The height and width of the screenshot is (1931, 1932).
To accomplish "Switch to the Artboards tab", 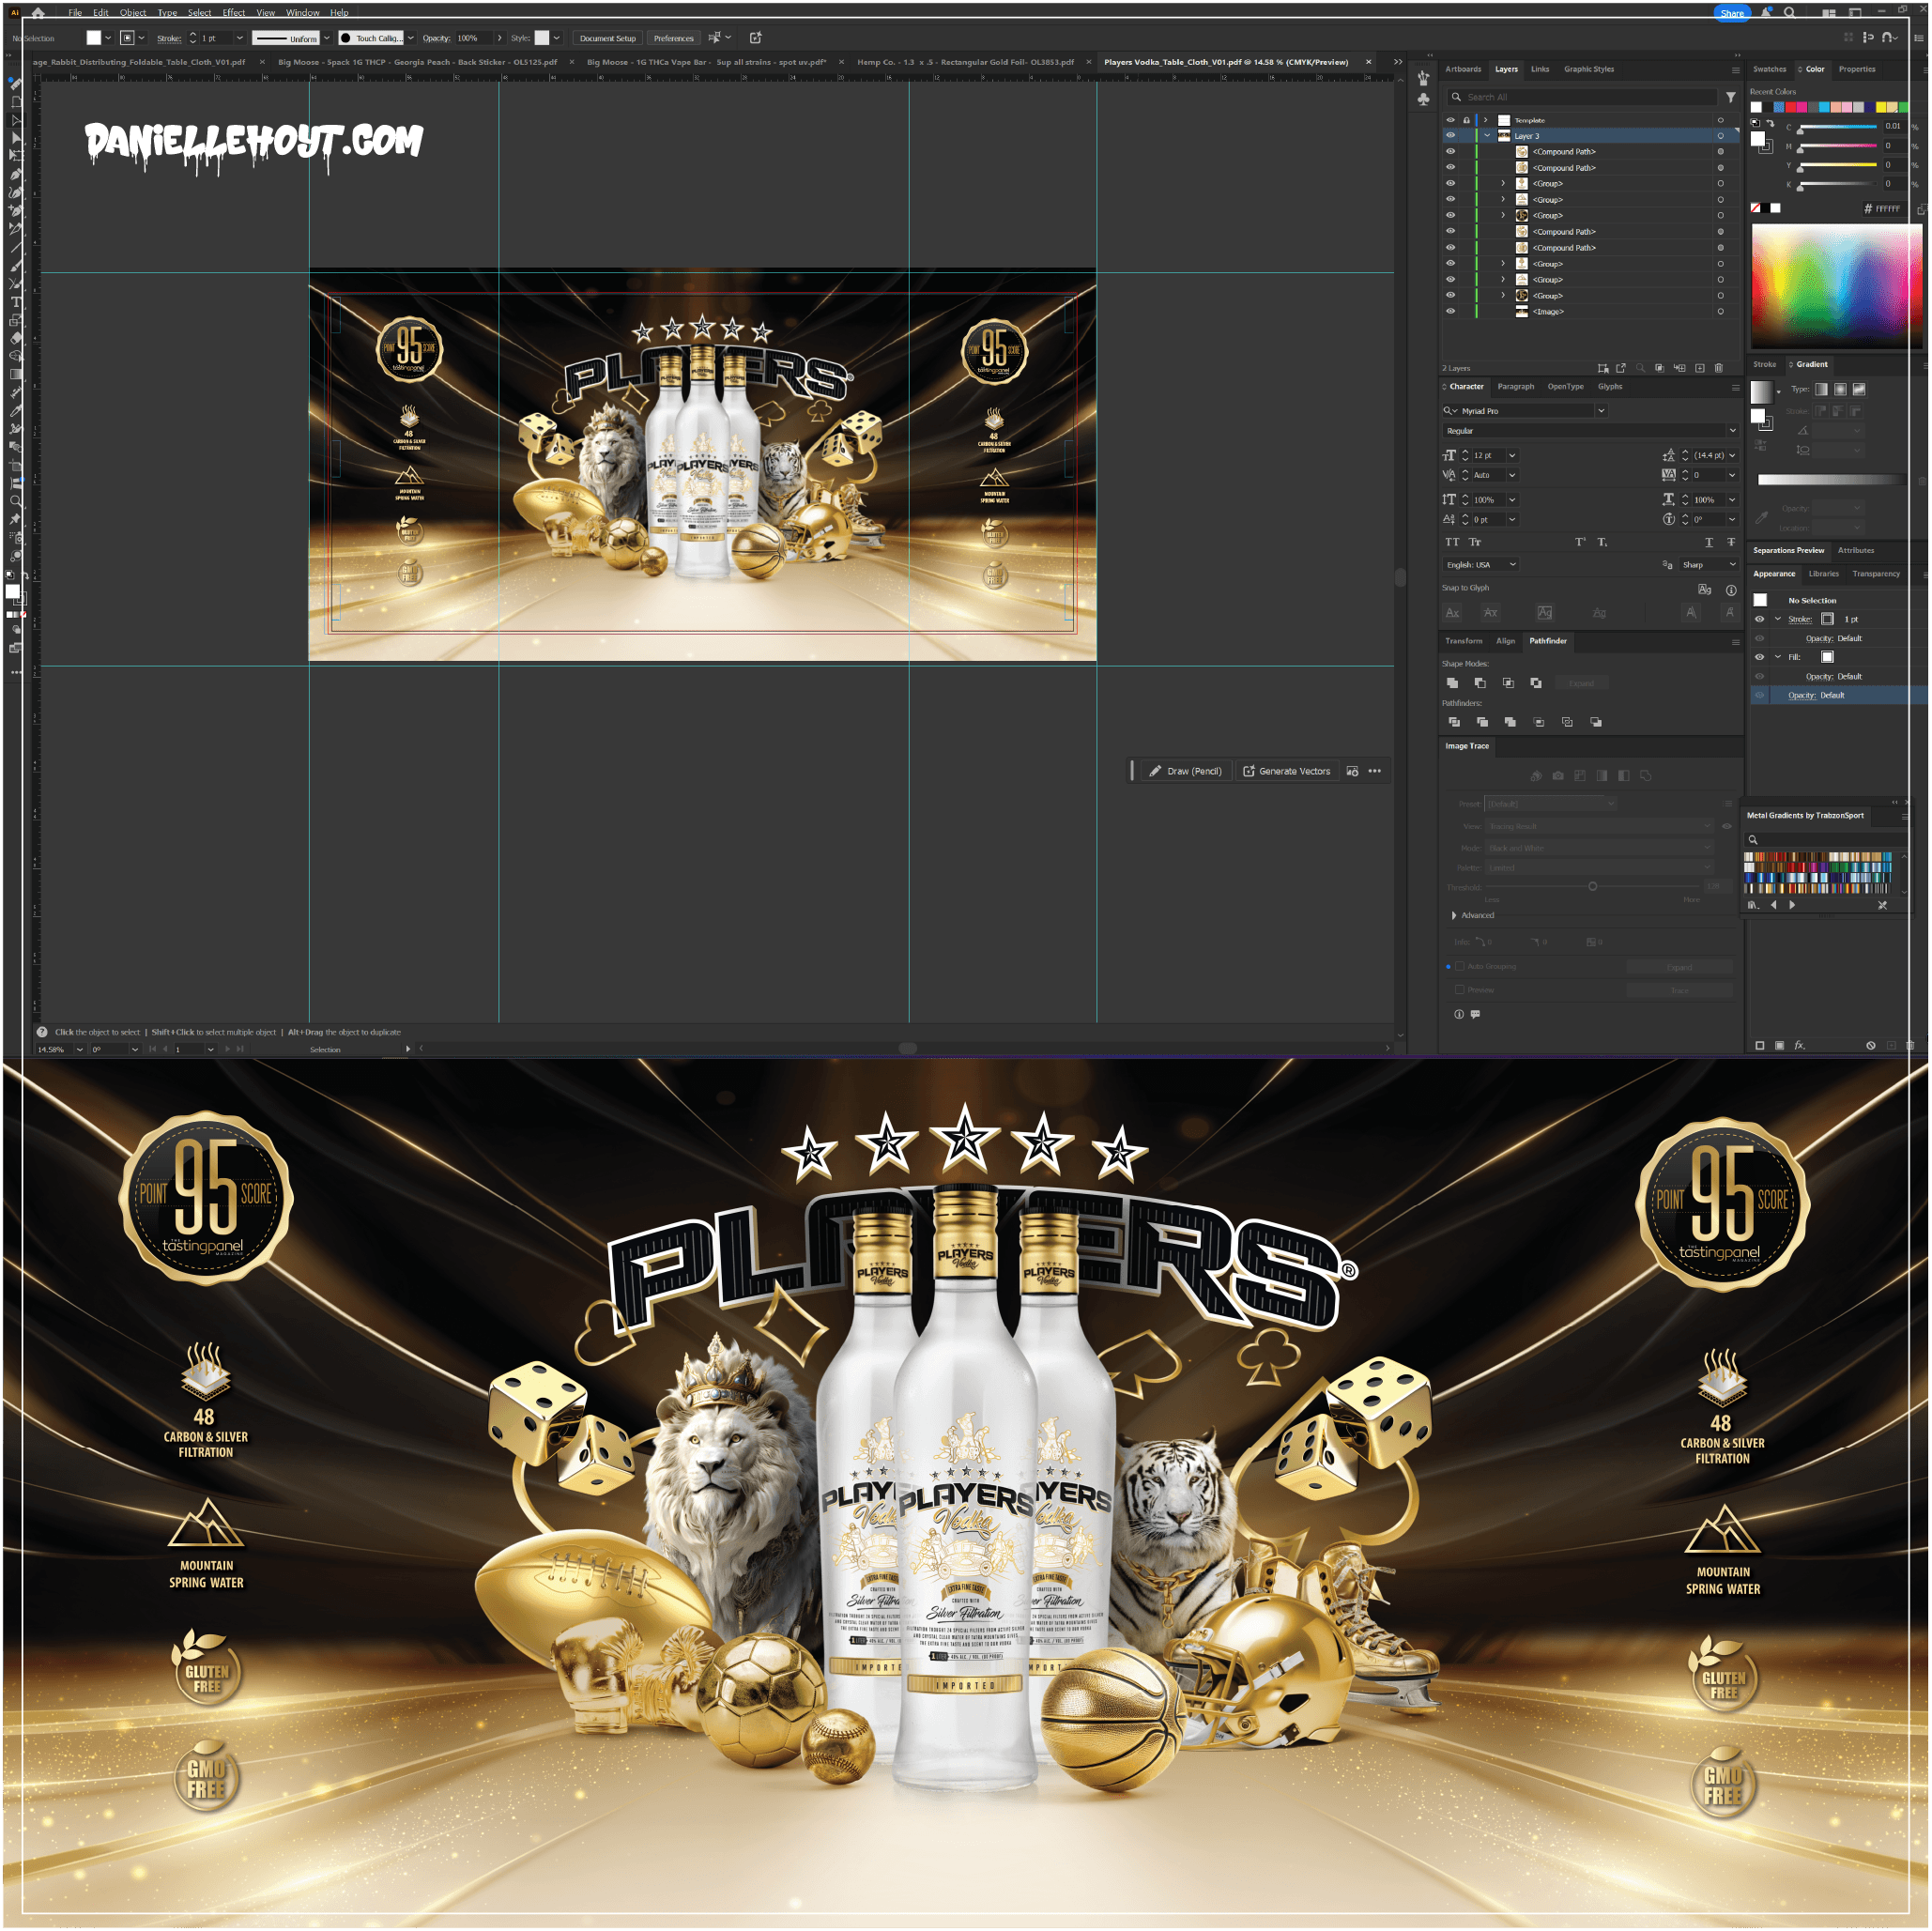I will pos(1463,69).
